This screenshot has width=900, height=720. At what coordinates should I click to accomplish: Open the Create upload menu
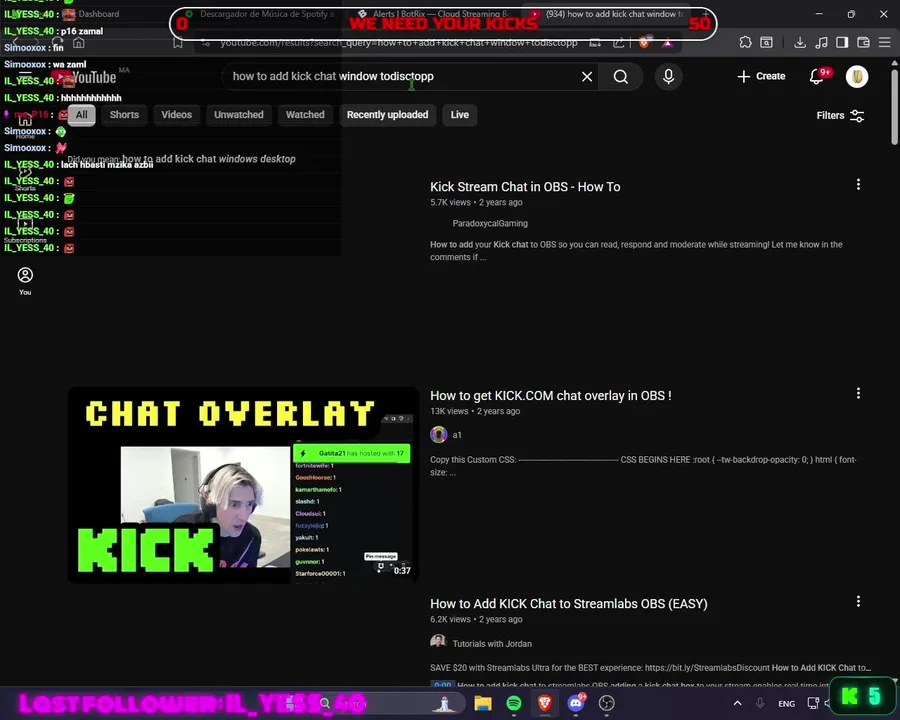[761, 76]
